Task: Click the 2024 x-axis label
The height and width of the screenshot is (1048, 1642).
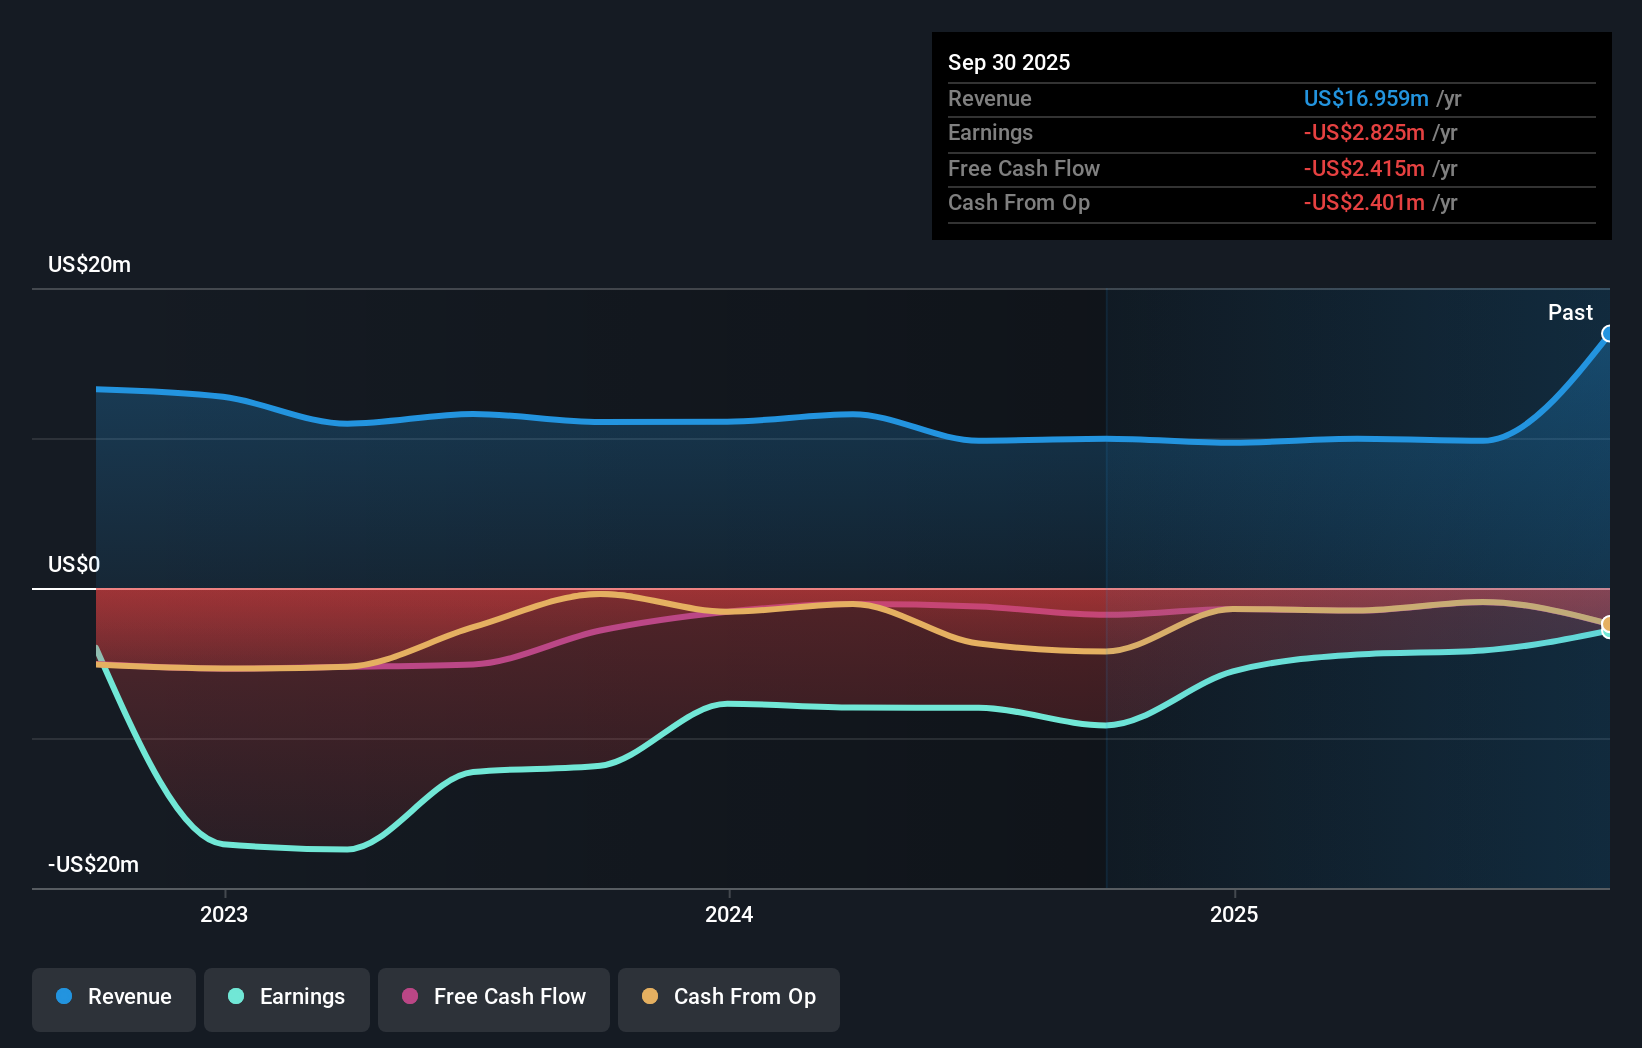Action: point(729,914)
